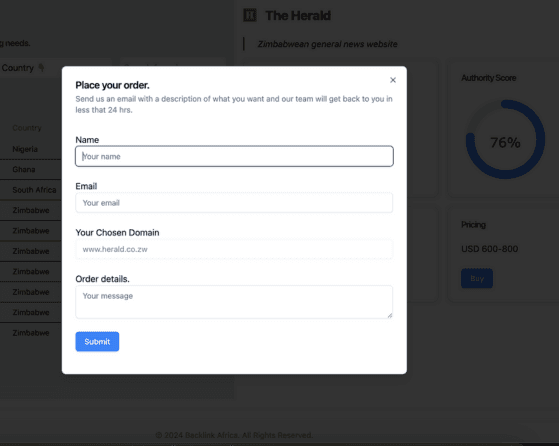559x446 pixels.
Task: Select the South Africa row
Action: (x=31, y=190)
